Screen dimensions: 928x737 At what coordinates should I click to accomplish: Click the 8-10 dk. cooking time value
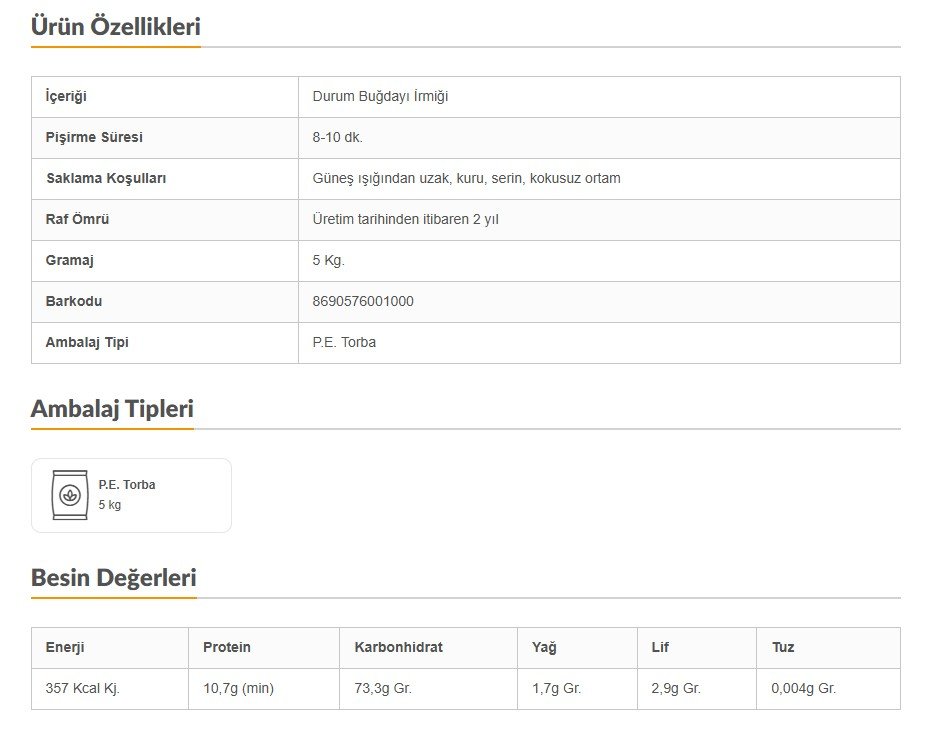click(338, 138)
